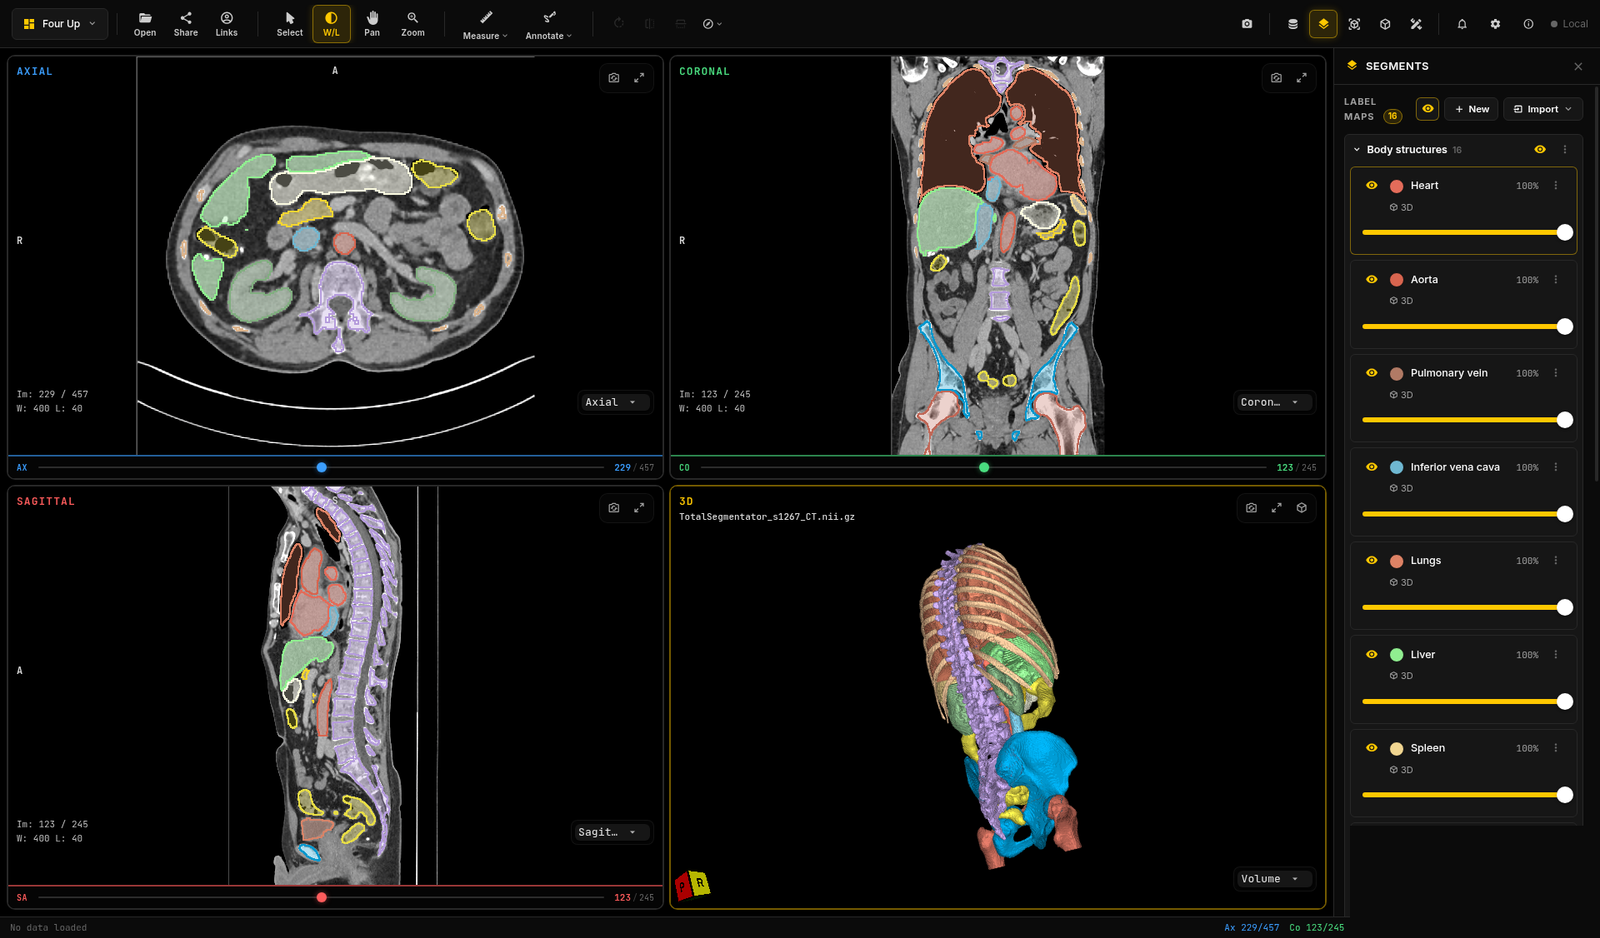Click the Share toolbar icon
Screen dimensions: 1600x938
coord(186,24)
